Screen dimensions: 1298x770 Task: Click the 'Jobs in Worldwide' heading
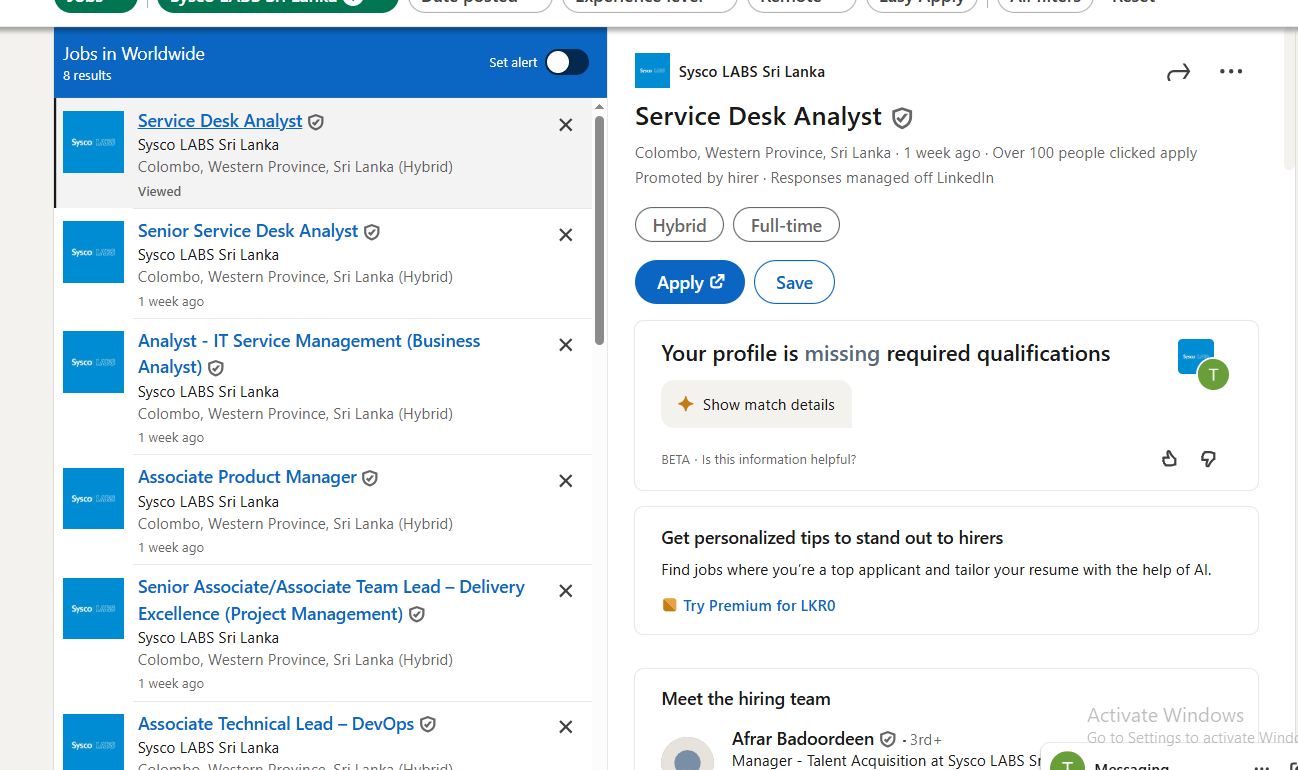pyautogui.click(x=134, y=54)
